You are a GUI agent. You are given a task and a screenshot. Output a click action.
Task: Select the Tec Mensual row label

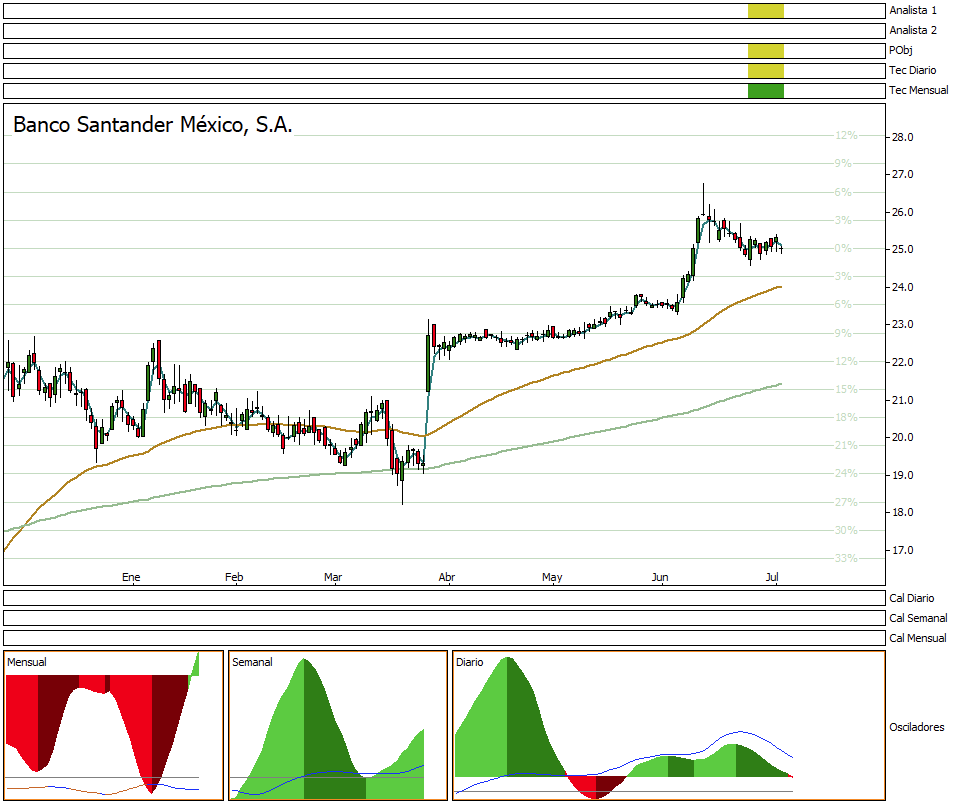click(x=918, y=91)
